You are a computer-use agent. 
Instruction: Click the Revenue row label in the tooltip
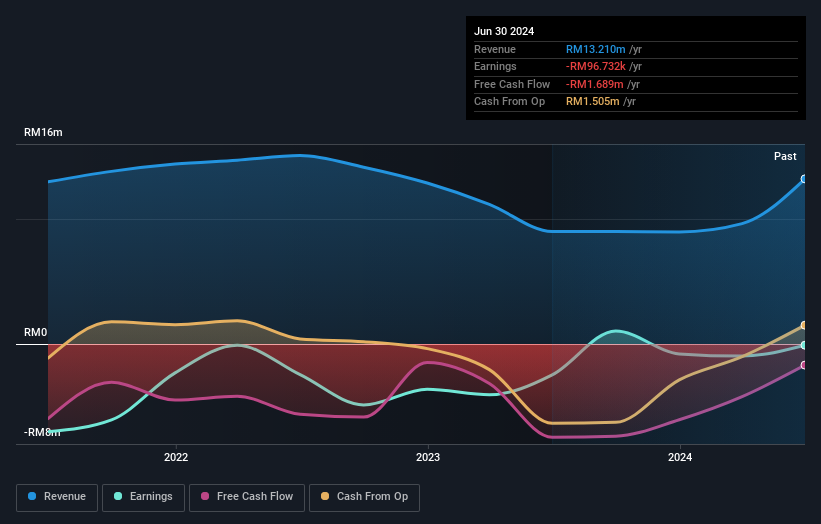tap(495, 49)
